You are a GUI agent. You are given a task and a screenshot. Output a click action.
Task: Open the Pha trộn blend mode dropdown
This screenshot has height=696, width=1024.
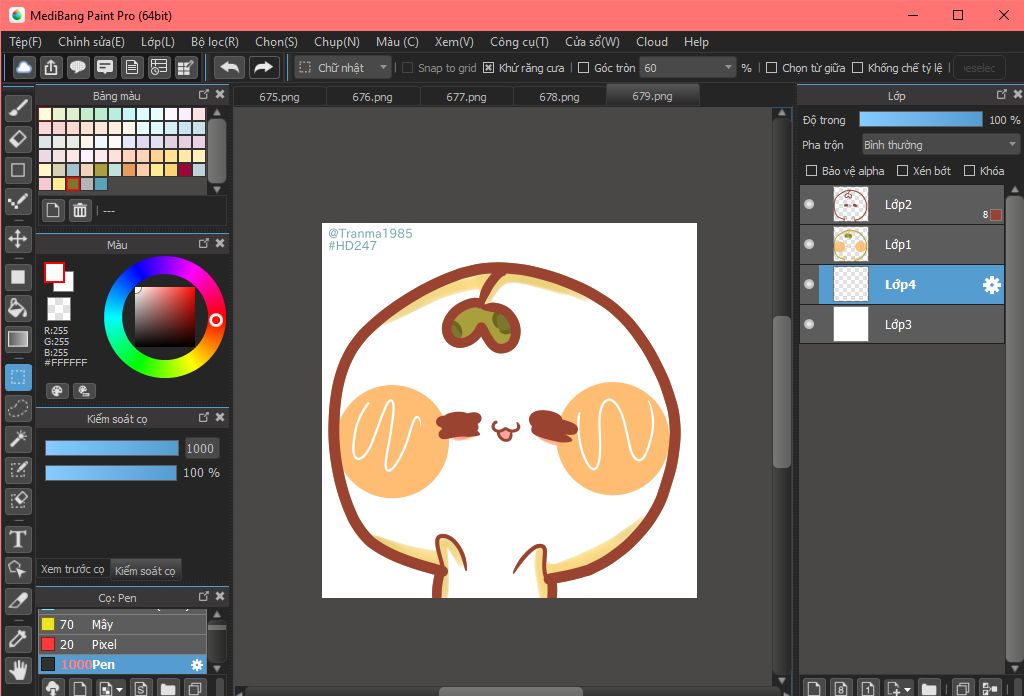(x=940, y=145)
